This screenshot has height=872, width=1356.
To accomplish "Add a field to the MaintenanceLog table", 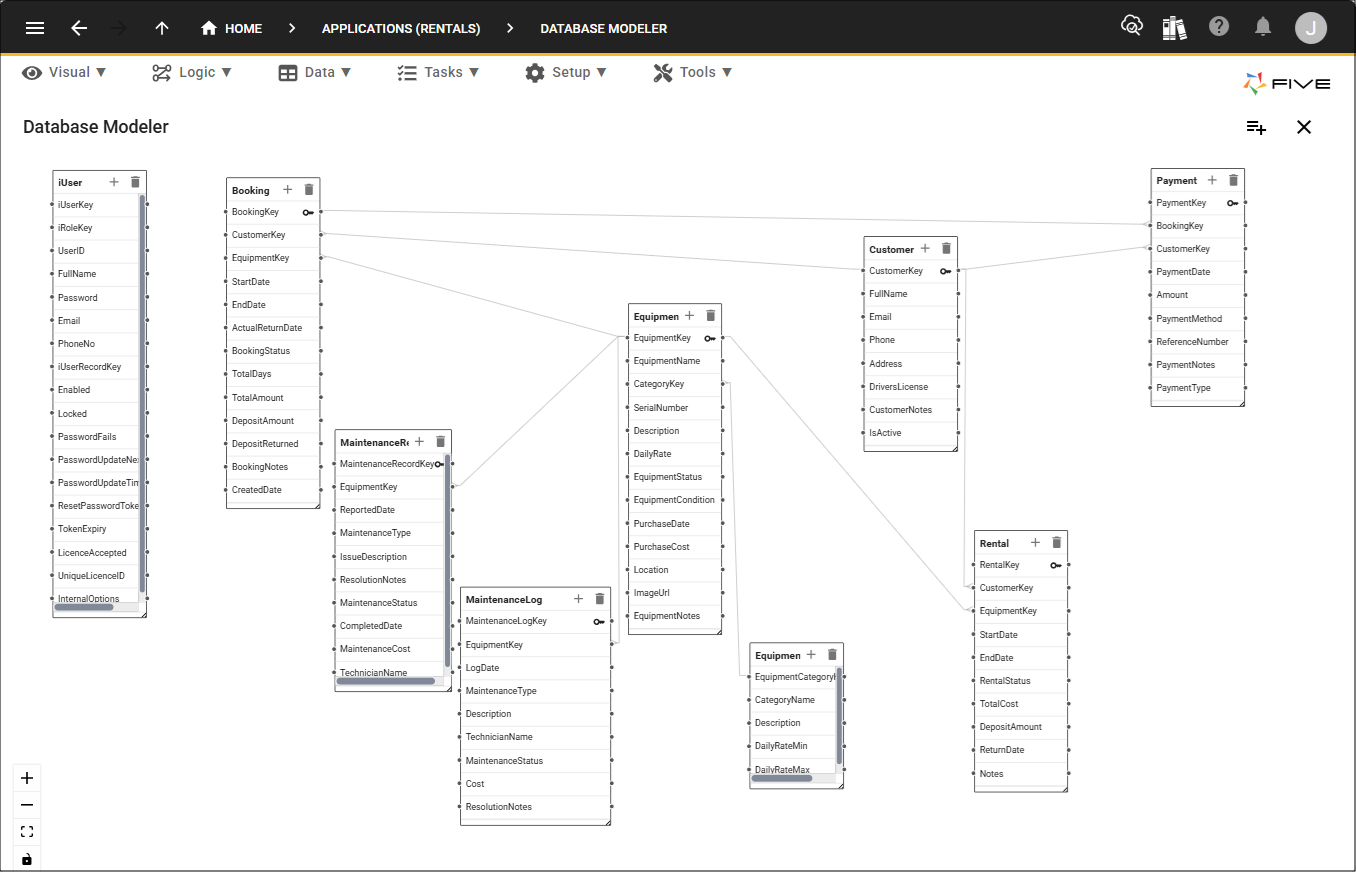I will point(578,598).
